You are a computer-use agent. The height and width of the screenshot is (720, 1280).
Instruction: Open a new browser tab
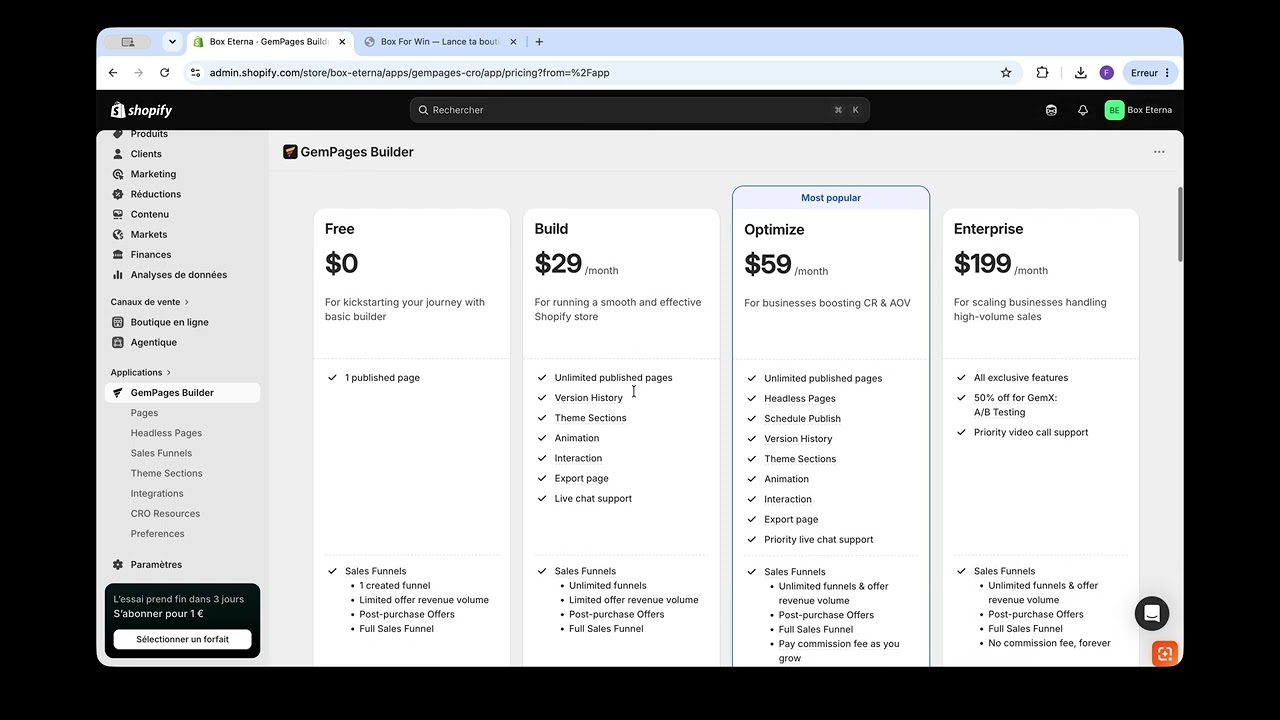pos(539,42)
